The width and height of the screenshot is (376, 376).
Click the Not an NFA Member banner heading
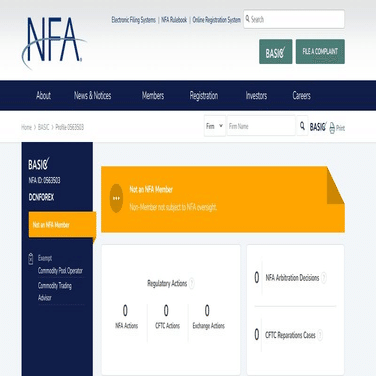[x=151, y=190]
